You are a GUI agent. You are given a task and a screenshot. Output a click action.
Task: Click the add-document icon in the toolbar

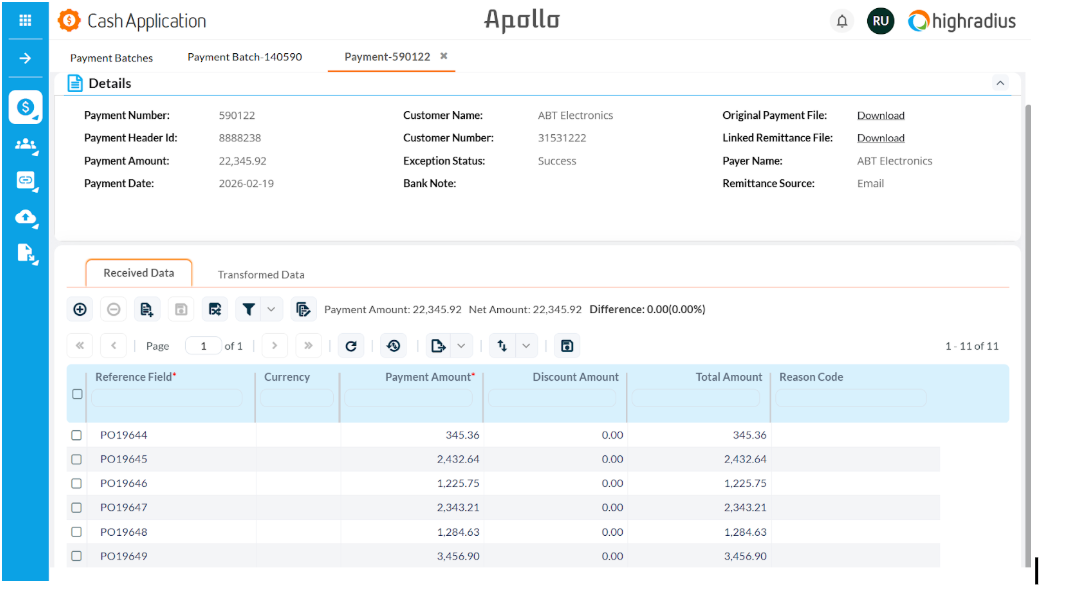146,309
